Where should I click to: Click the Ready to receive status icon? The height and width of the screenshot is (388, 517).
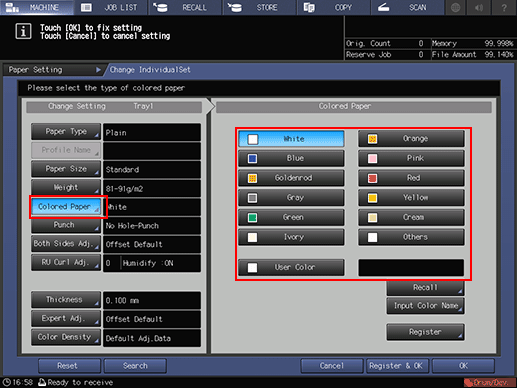[x=42, y=382]
